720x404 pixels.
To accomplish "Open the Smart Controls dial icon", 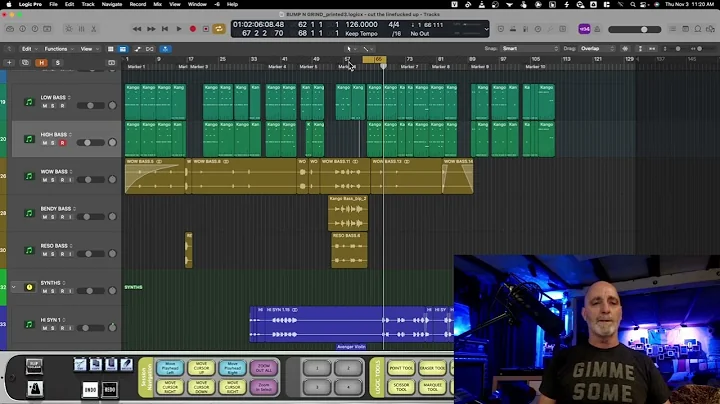I will (x=69, y=29).
